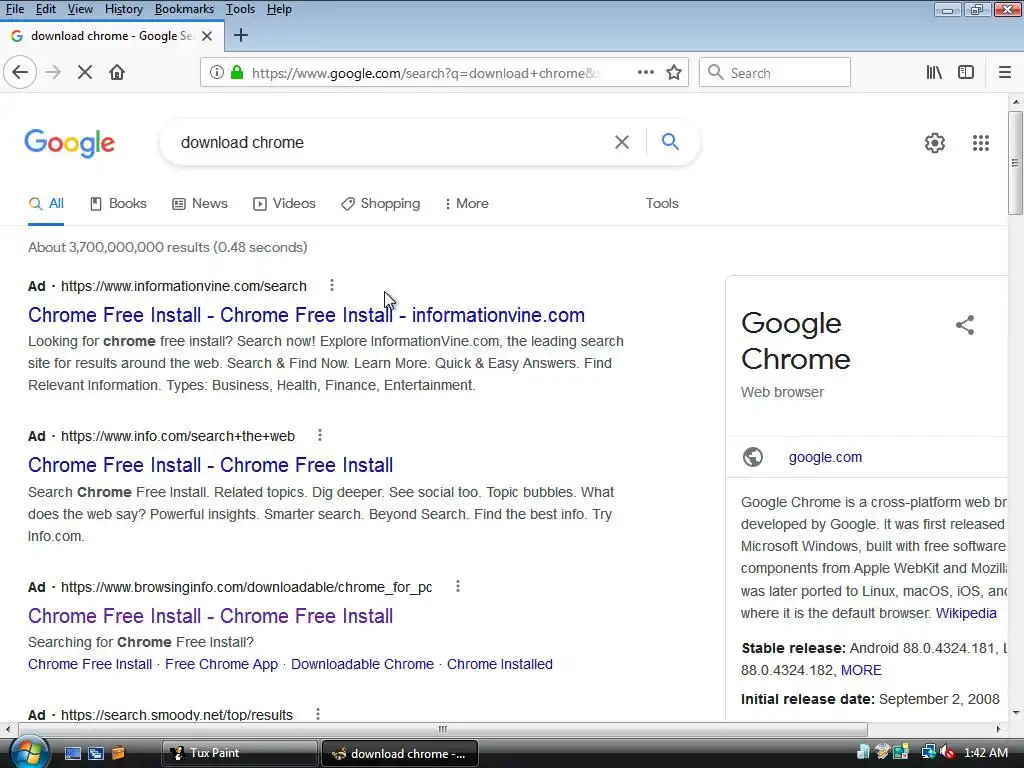Open the Edit menu
1024x768 pixels.
46,9
